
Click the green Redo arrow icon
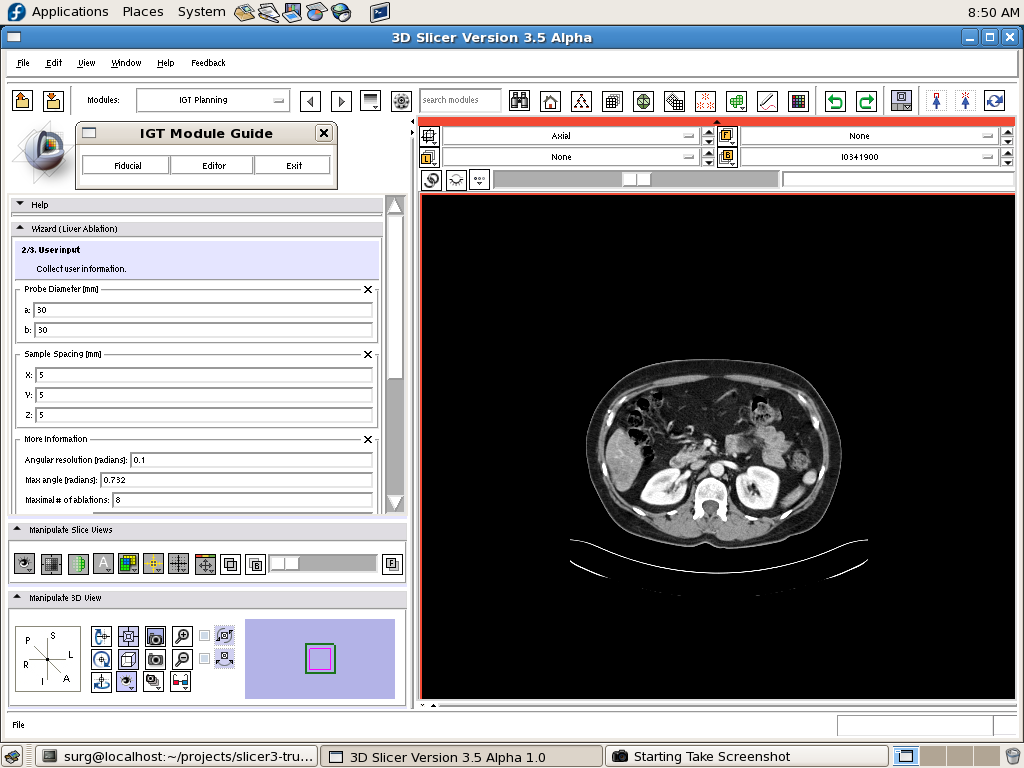pos(866,101)
